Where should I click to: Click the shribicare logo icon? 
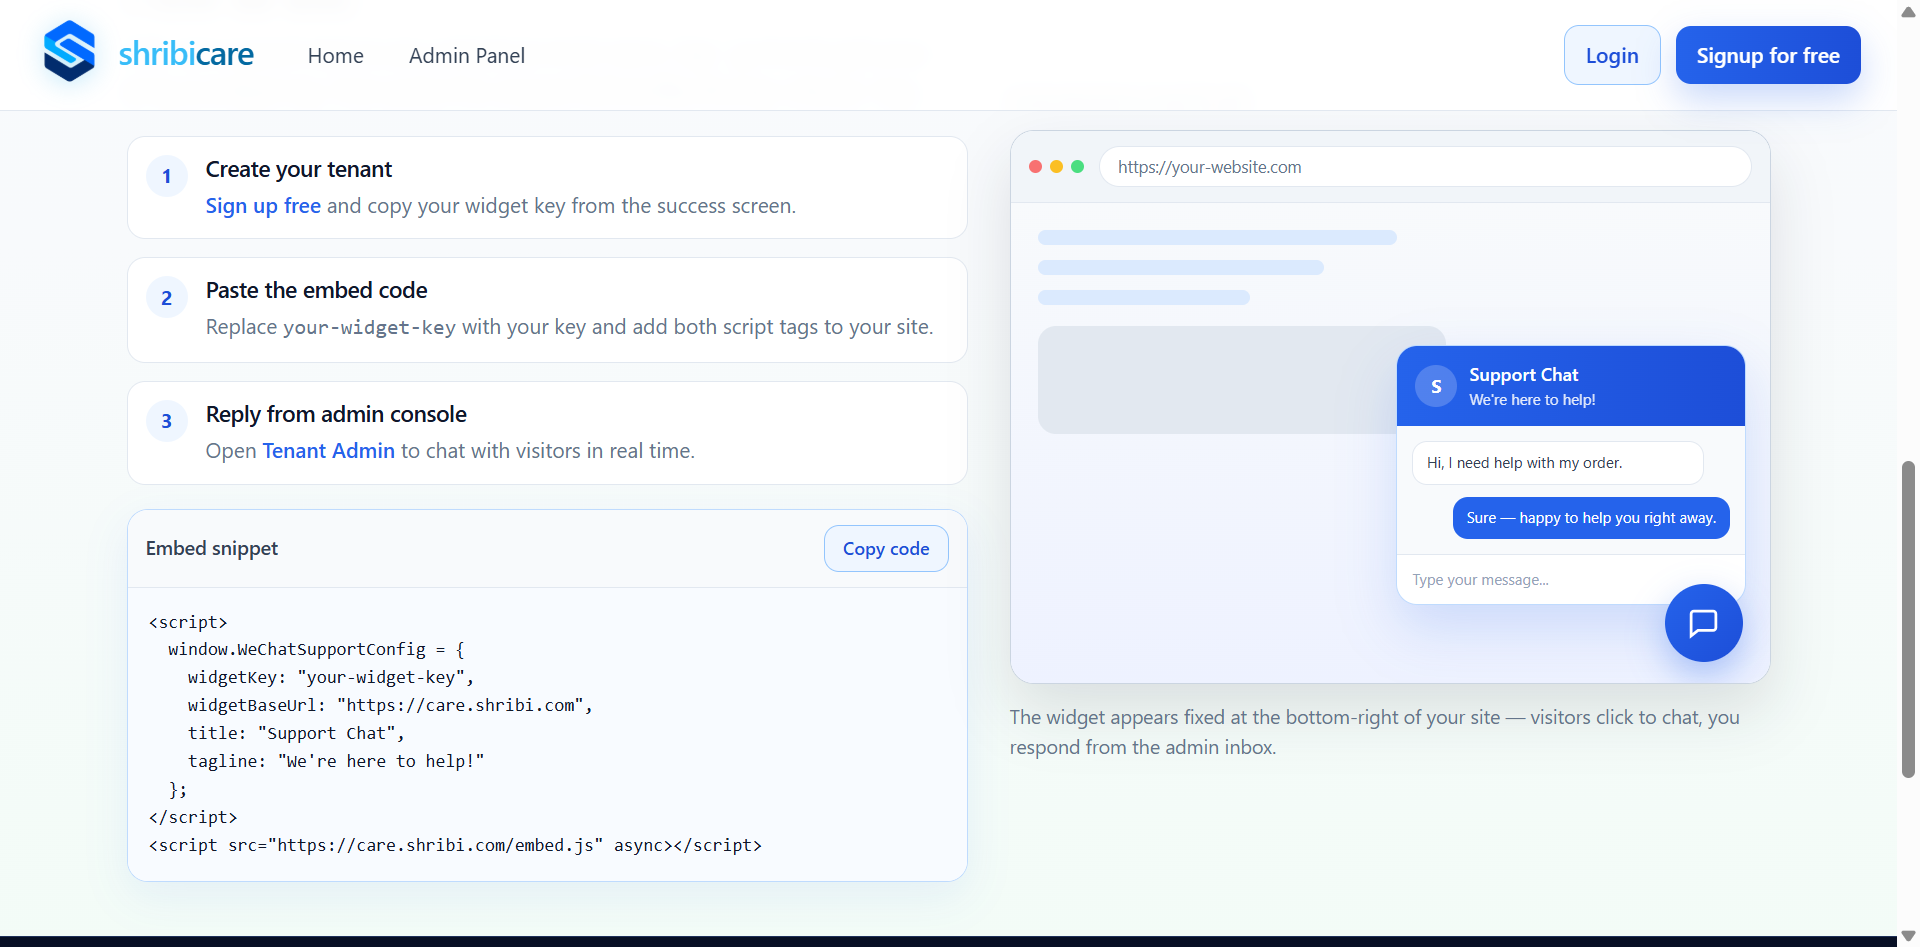pyautogui.click(x=69, y=51)
